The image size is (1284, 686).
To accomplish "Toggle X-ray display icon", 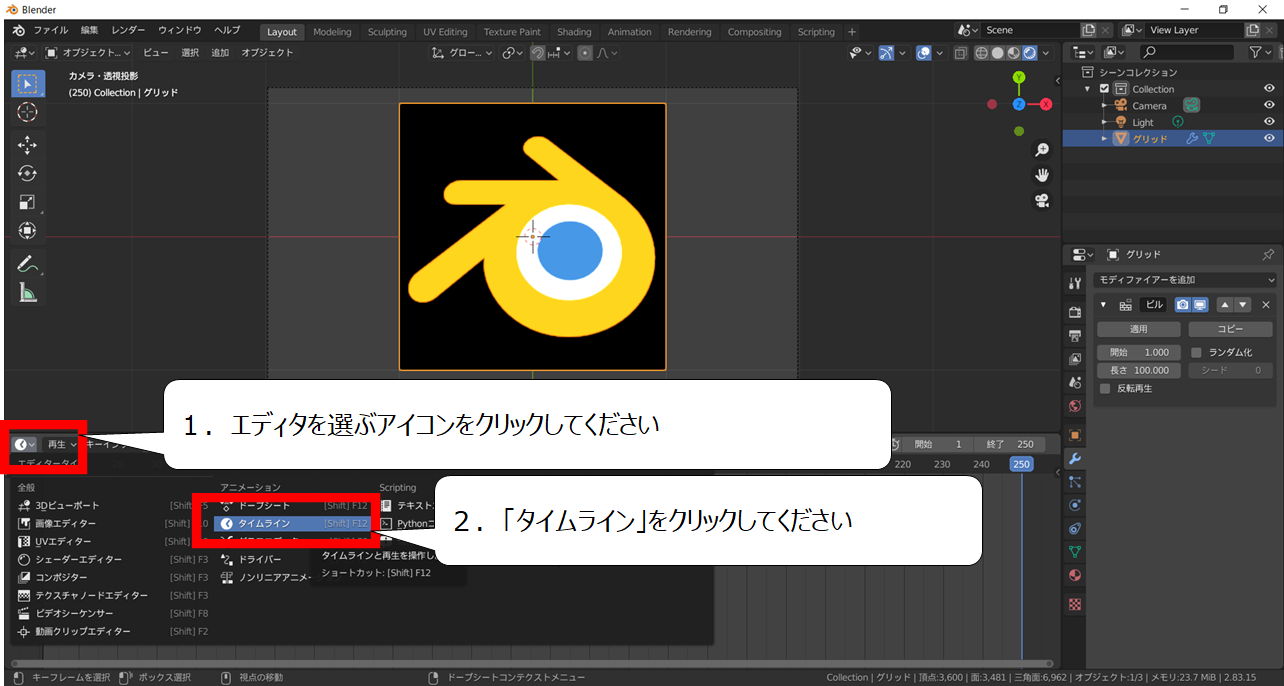I will pyautogui.click(x=961, y=53).
